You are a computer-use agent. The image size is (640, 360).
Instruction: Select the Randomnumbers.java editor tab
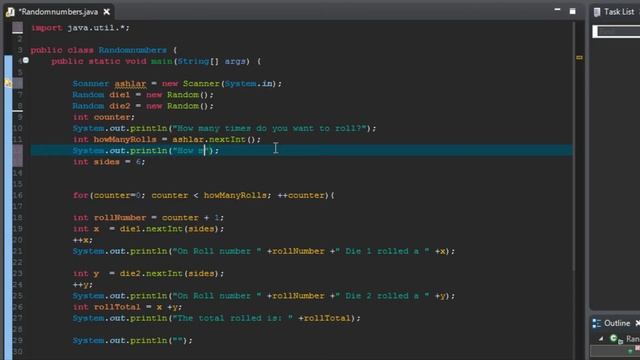58,12
